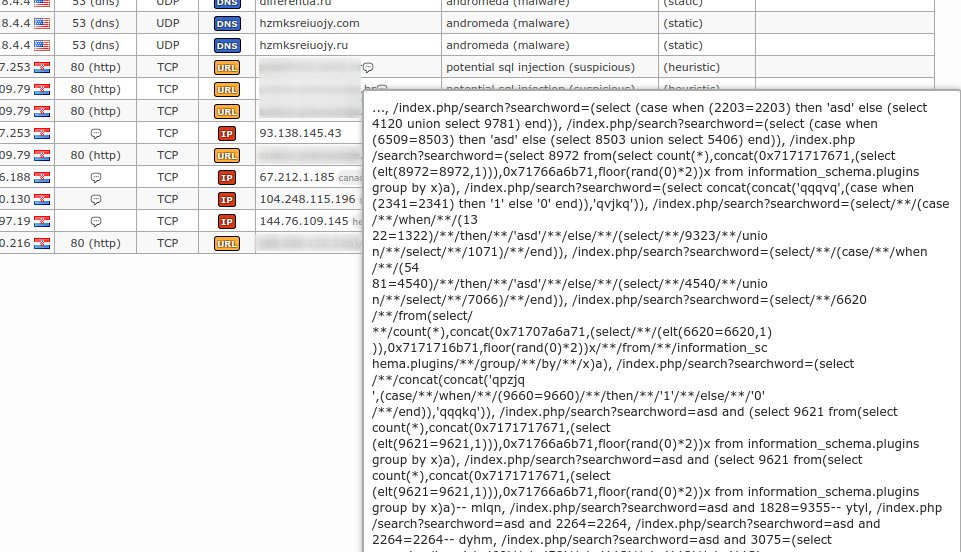Click Croatian flag in 104.248.115.196 row
The width and height of the screenshot is (961, 552).
pos(42,200)
